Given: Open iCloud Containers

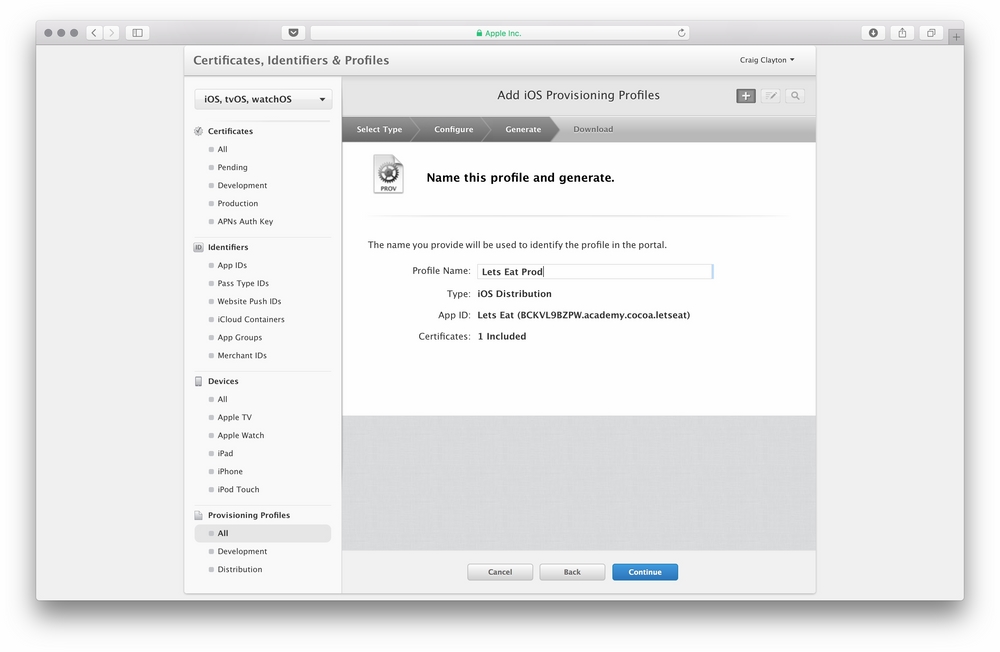Looking at the screenshot, I should (251, 319).
